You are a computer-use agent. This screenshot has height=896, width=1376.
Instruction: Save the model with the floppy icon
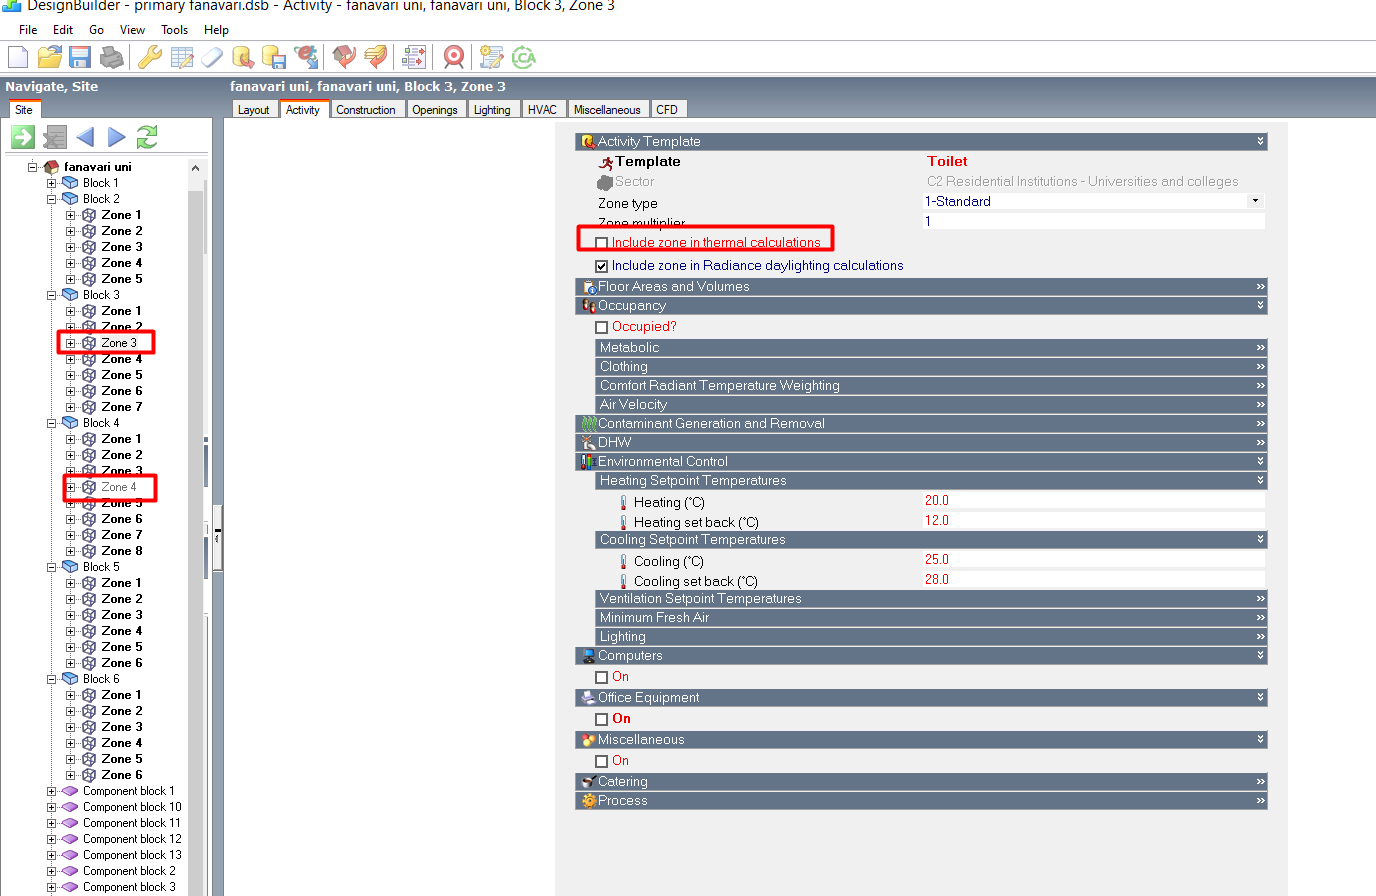(80, 57)
